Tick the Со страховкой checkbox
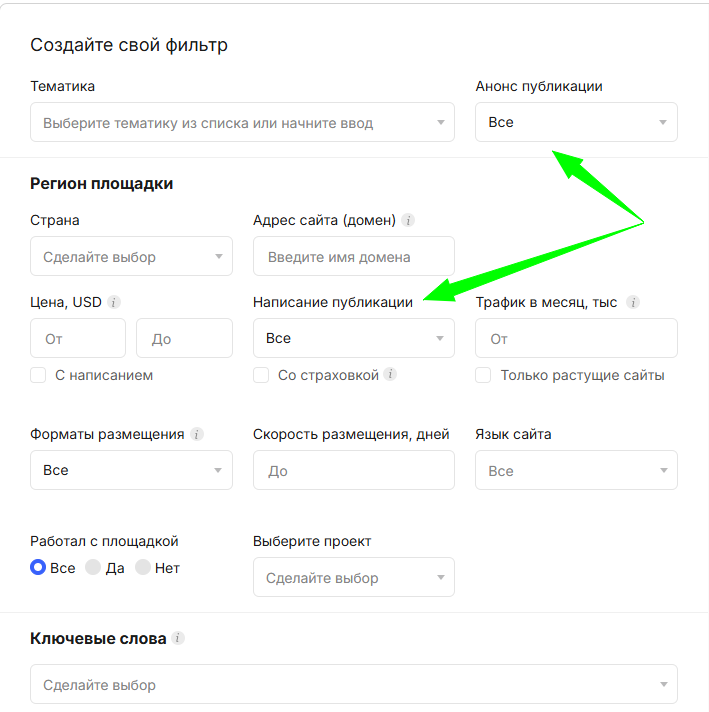This screenshot has height=712, width=709. coord(261,375)
